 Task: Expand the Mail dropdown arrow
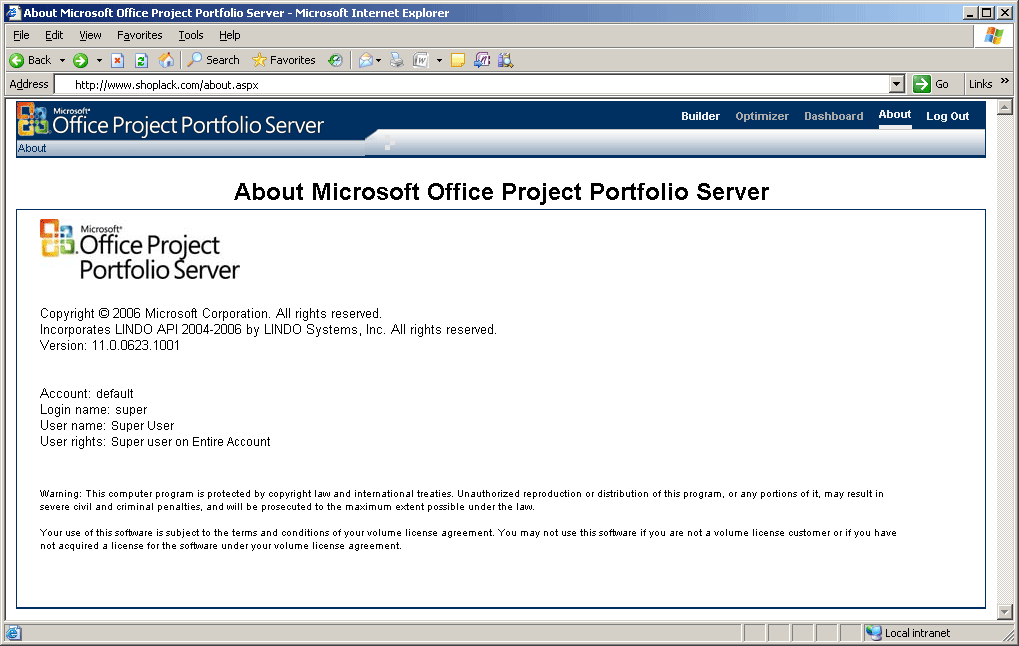click(x=378, y=60)
